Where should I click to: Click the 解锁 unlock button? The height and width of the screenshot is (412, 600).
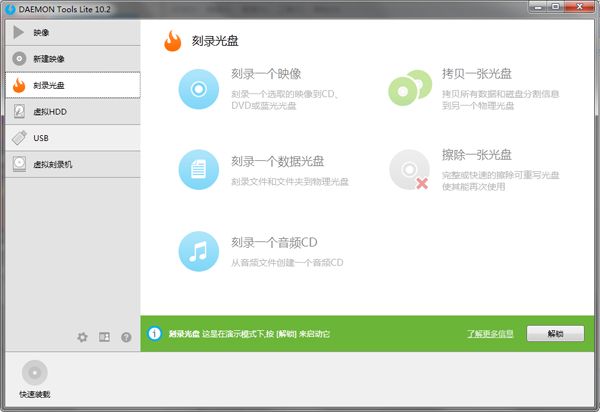555,334
